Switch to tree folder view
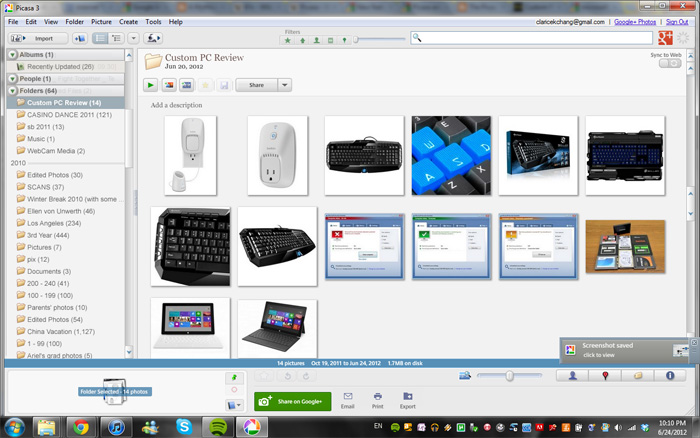 coord(116,38)
